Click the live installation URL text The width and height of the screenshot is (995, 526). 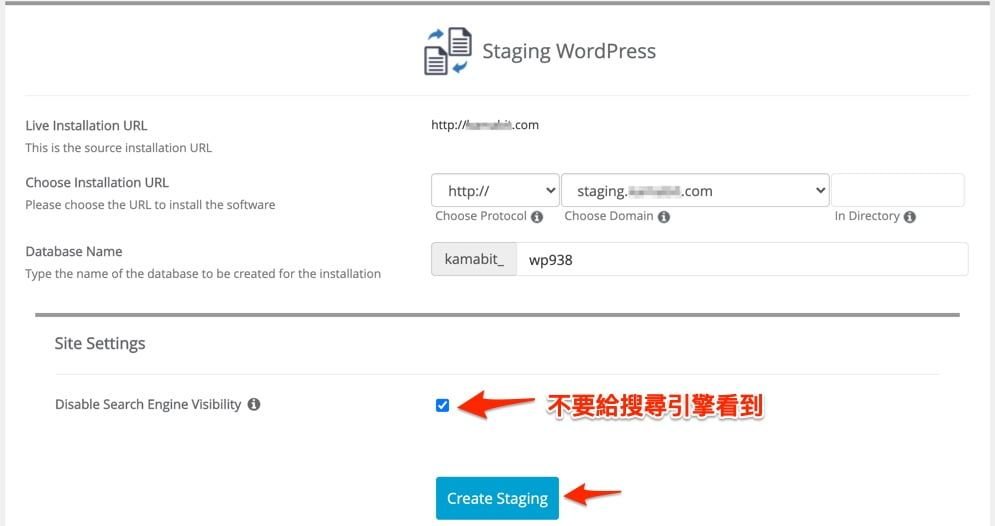click(485, 125)
